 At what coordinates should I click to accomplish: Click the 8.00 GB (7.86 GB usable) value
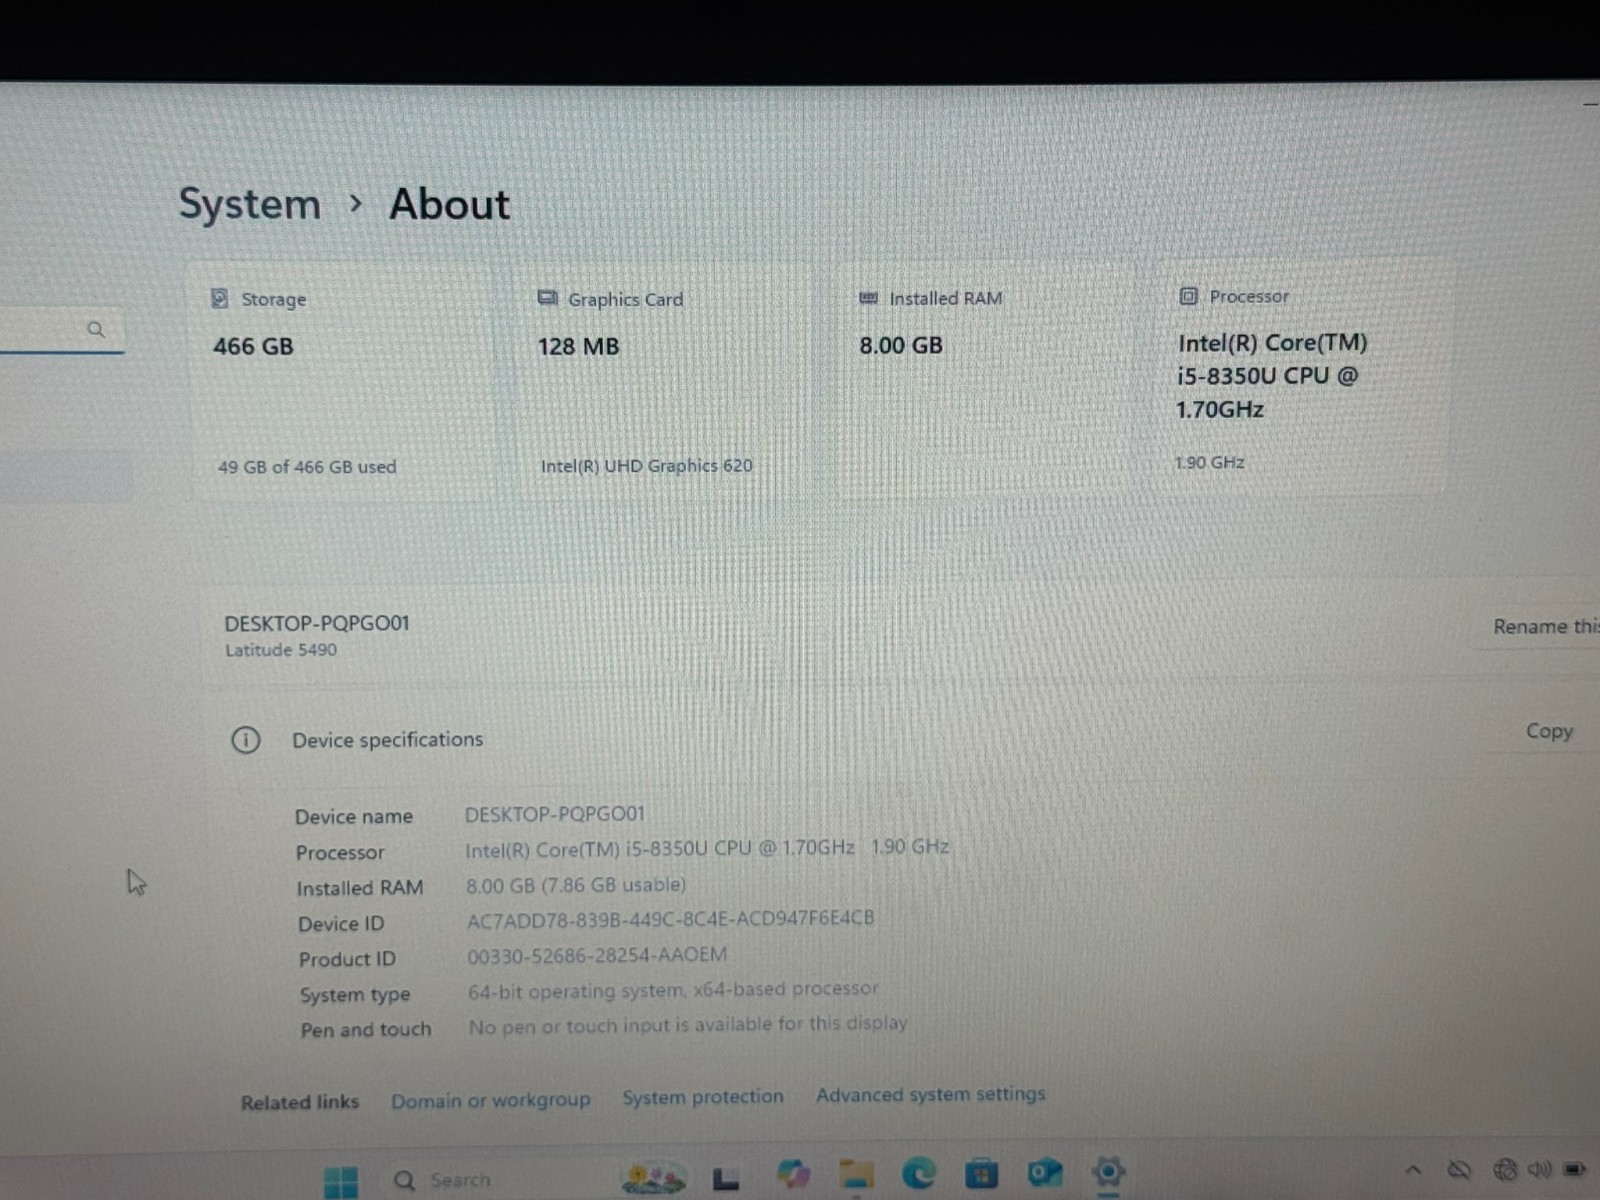(576, 885)
